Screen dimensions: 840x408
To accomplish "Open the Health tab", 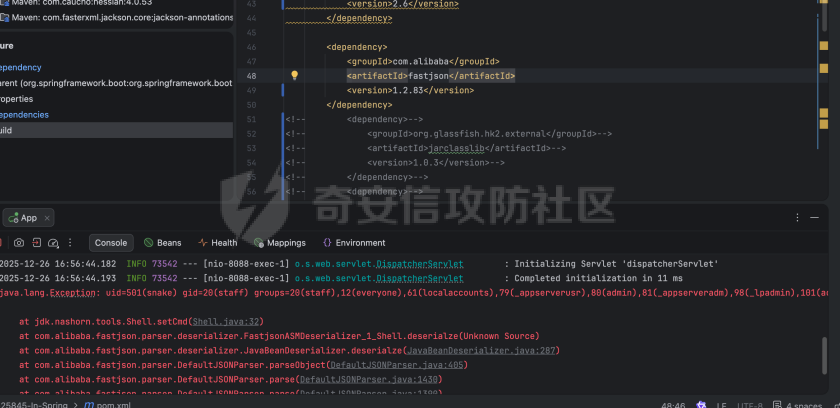I will (217, 242).
